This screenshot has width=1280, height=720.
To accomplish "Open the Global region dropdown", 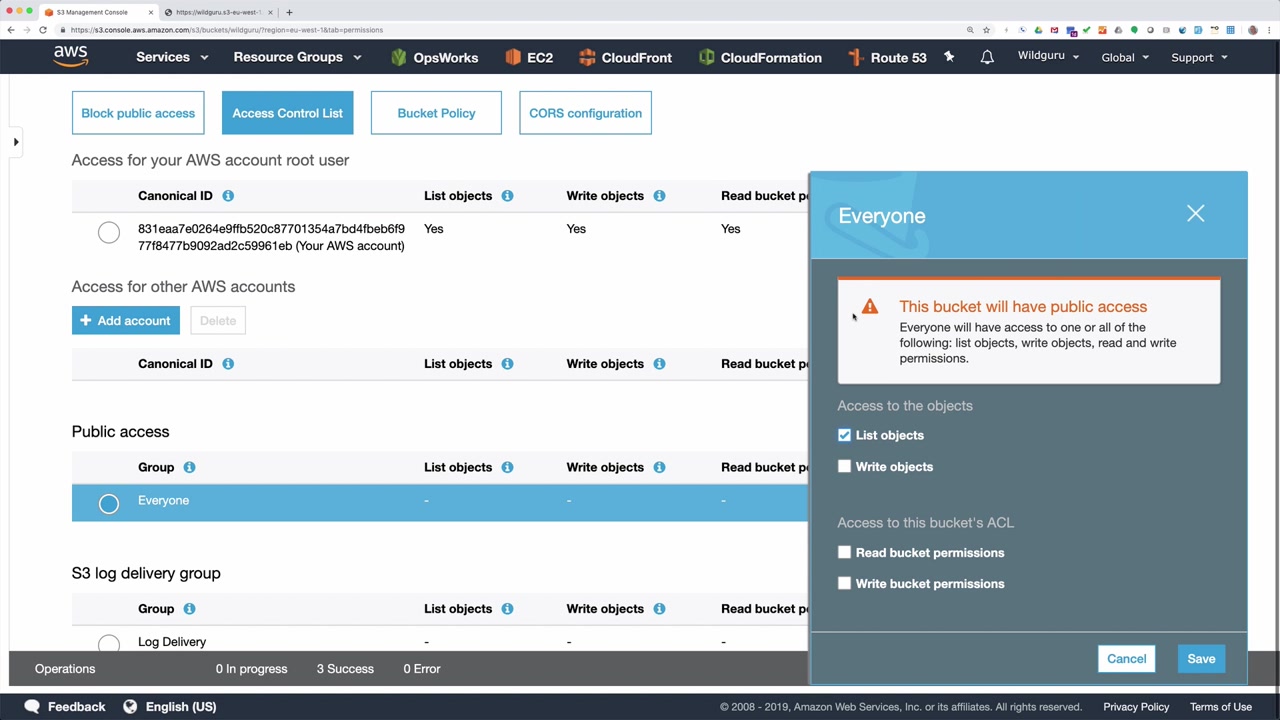I will pyautogui.click(x=1125, y=57).
